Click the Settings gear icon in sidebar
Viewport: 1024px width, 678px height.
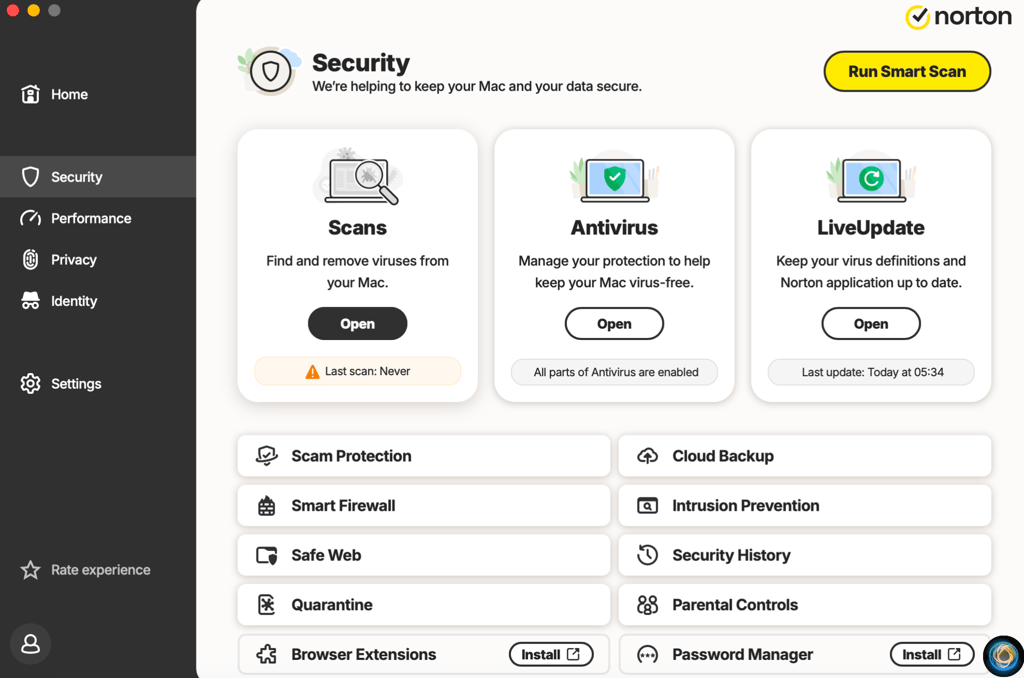[x=30, y=383]
